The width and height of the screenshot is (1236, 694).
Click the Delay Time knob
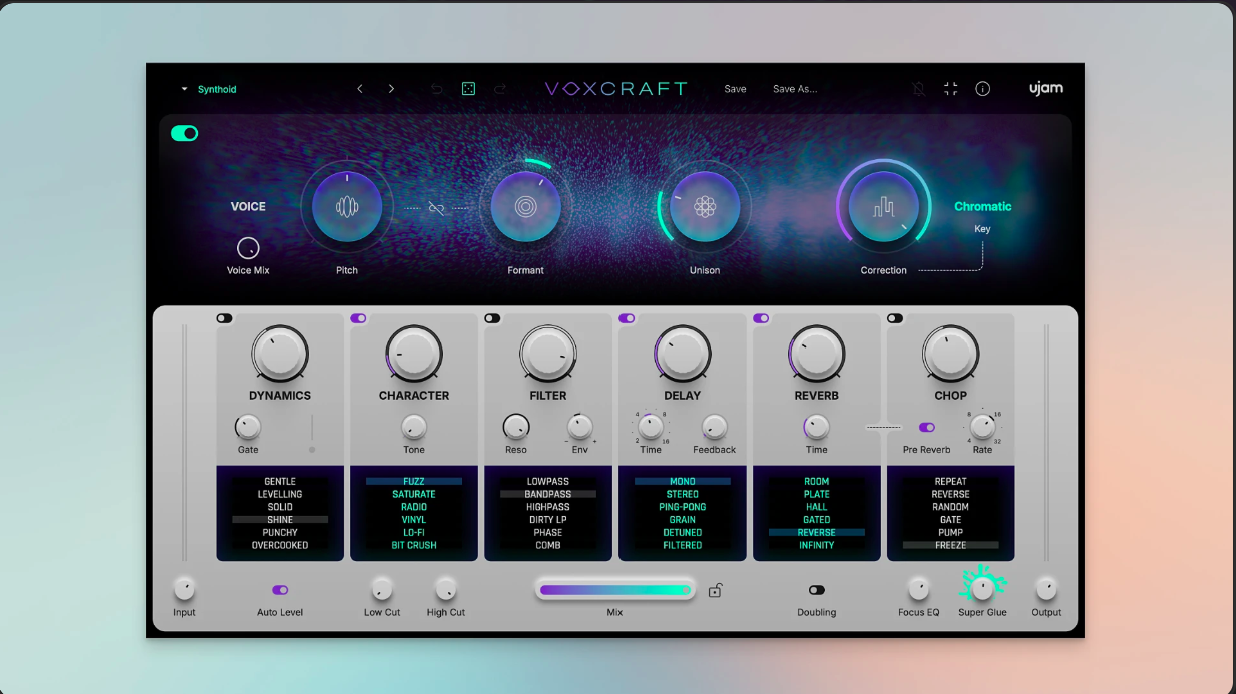click(651, 427)
